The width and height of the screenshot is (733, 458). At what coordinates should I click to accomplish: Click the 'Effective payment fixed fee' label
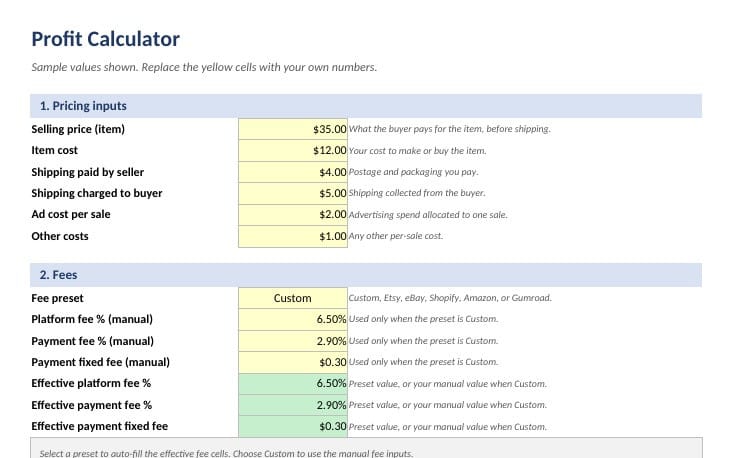point(100,426)
